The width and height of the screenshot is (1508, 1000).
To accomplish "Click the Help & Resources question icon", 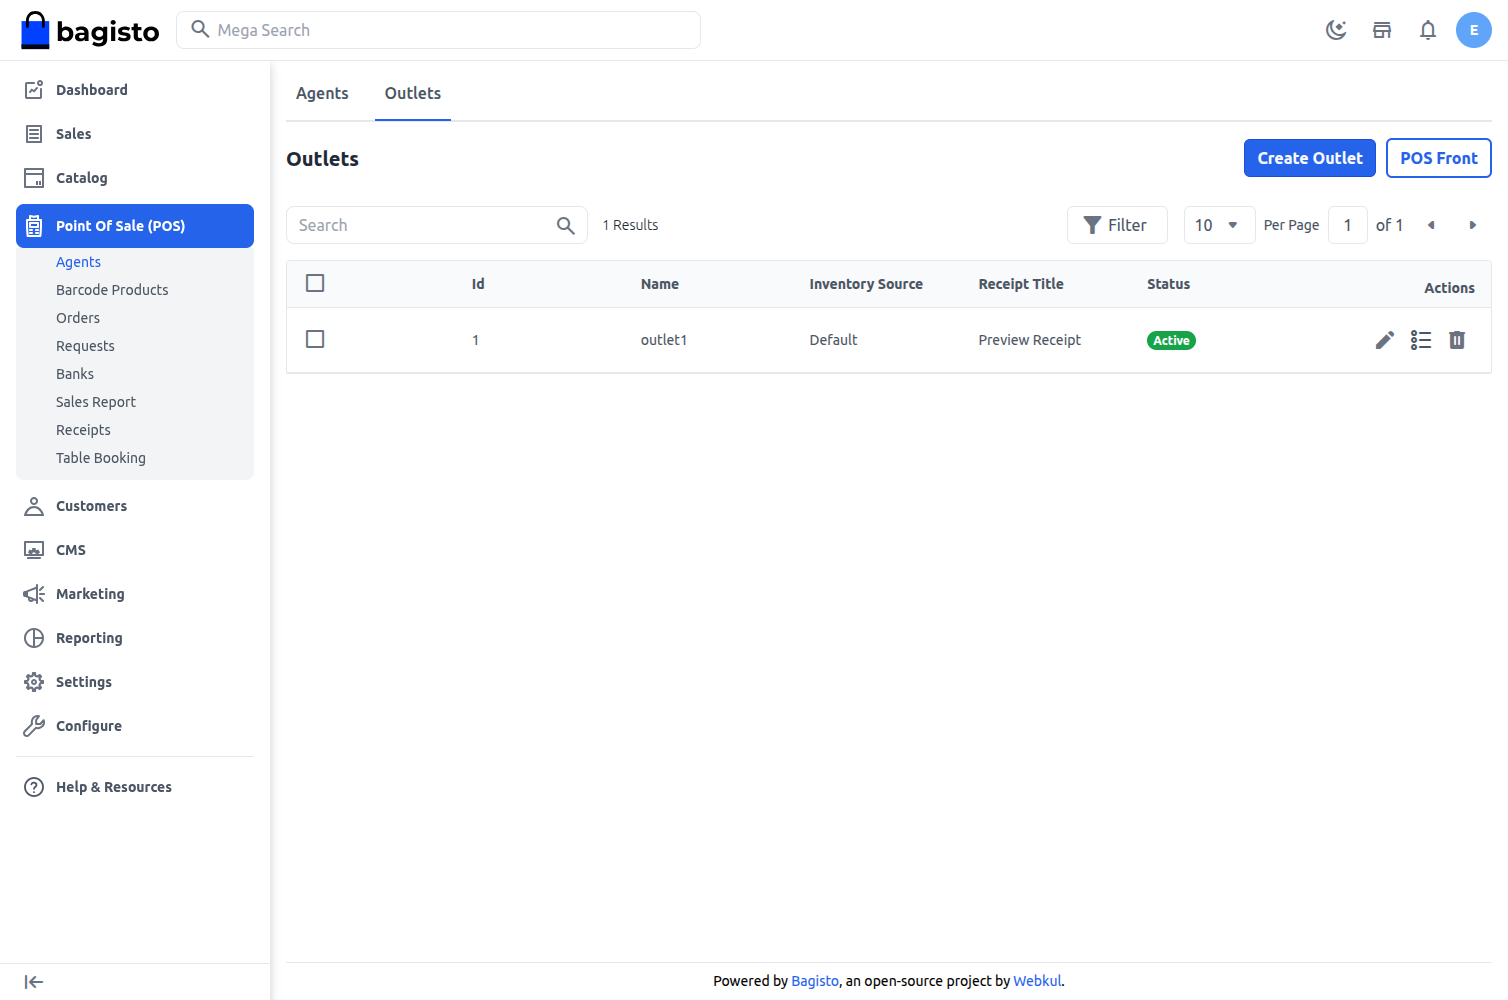I will [34, 787].
